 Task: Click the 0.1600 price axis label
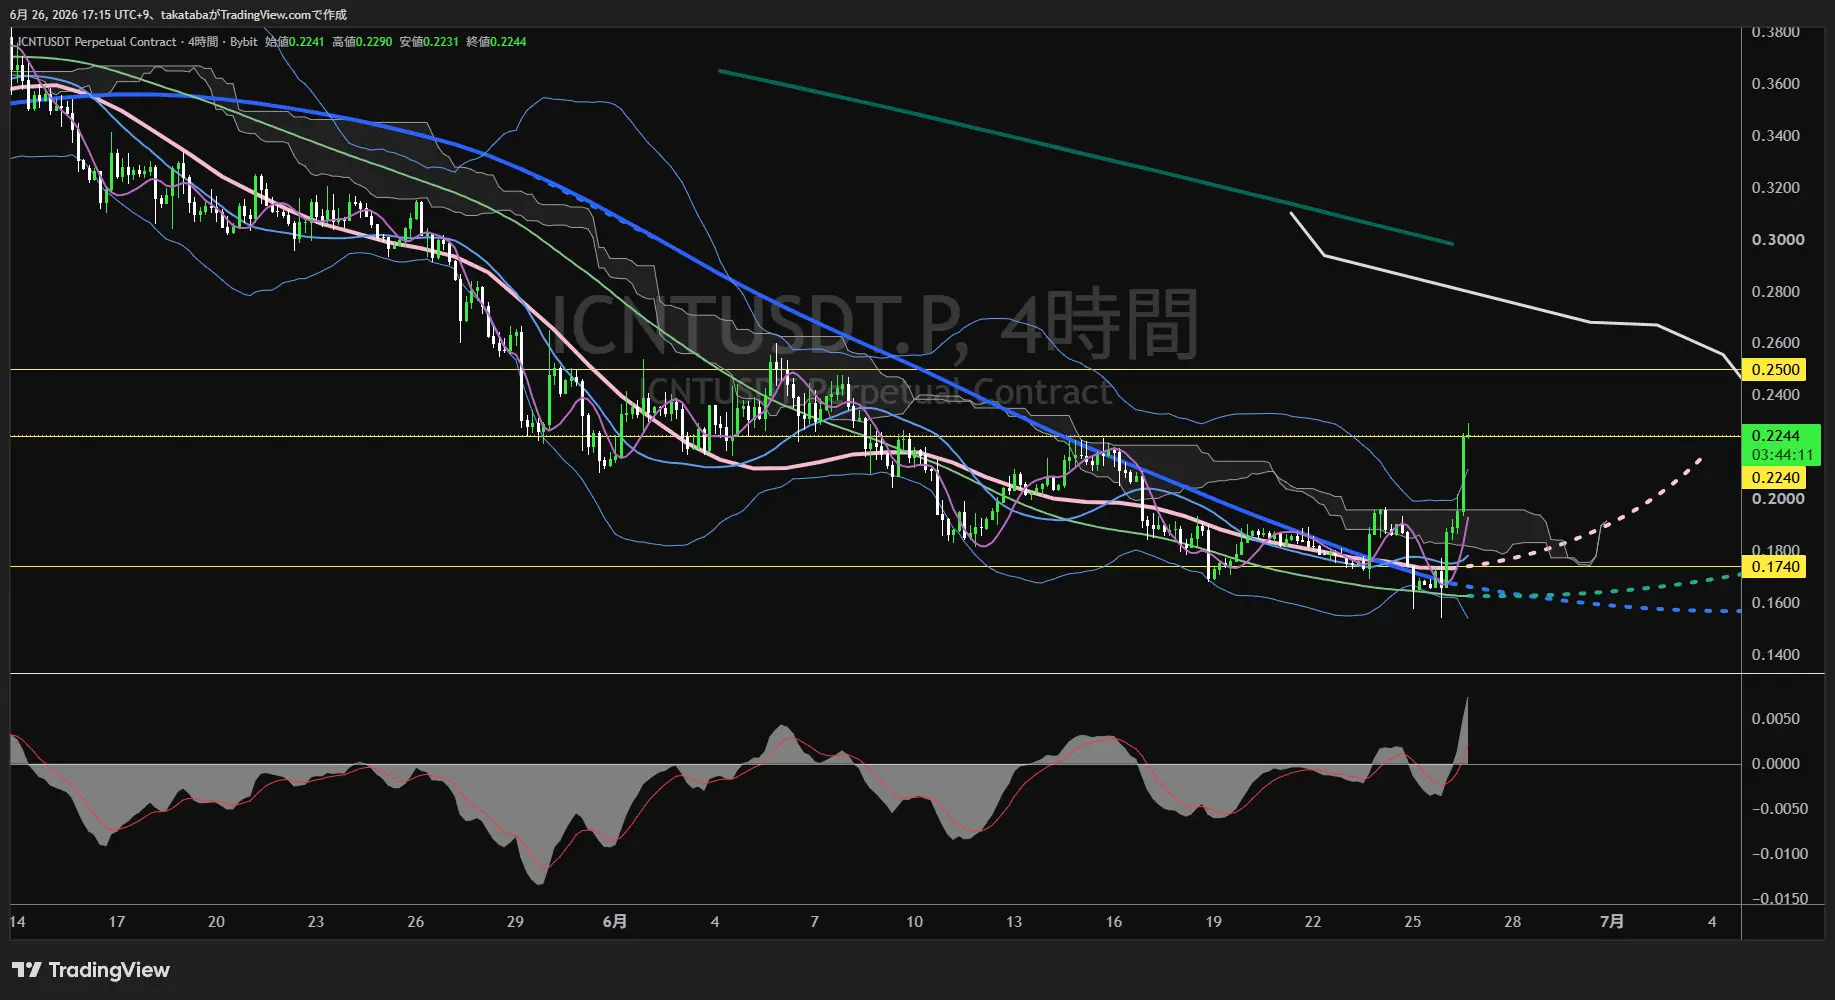[1775, 603]
